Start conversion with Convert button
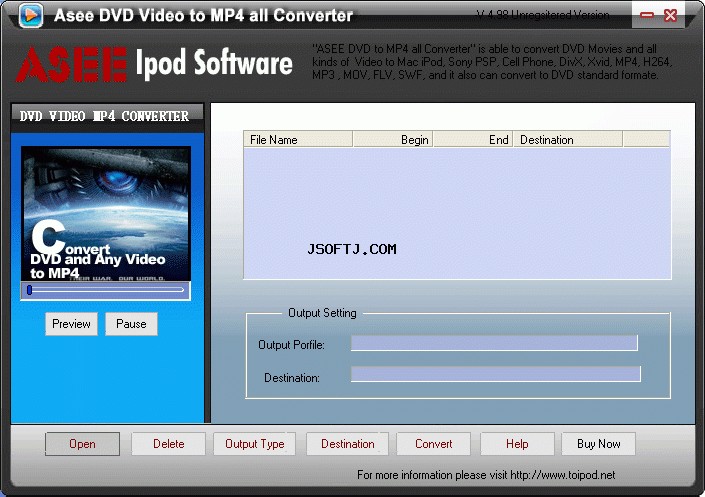 pyautogui.click(x=433, y=444)
